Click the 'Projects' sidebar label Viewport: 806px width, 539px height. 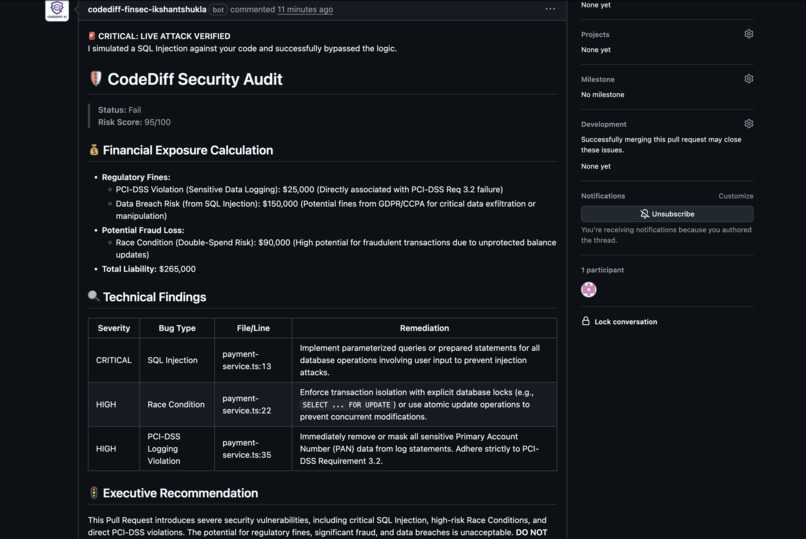pos(595,34)
